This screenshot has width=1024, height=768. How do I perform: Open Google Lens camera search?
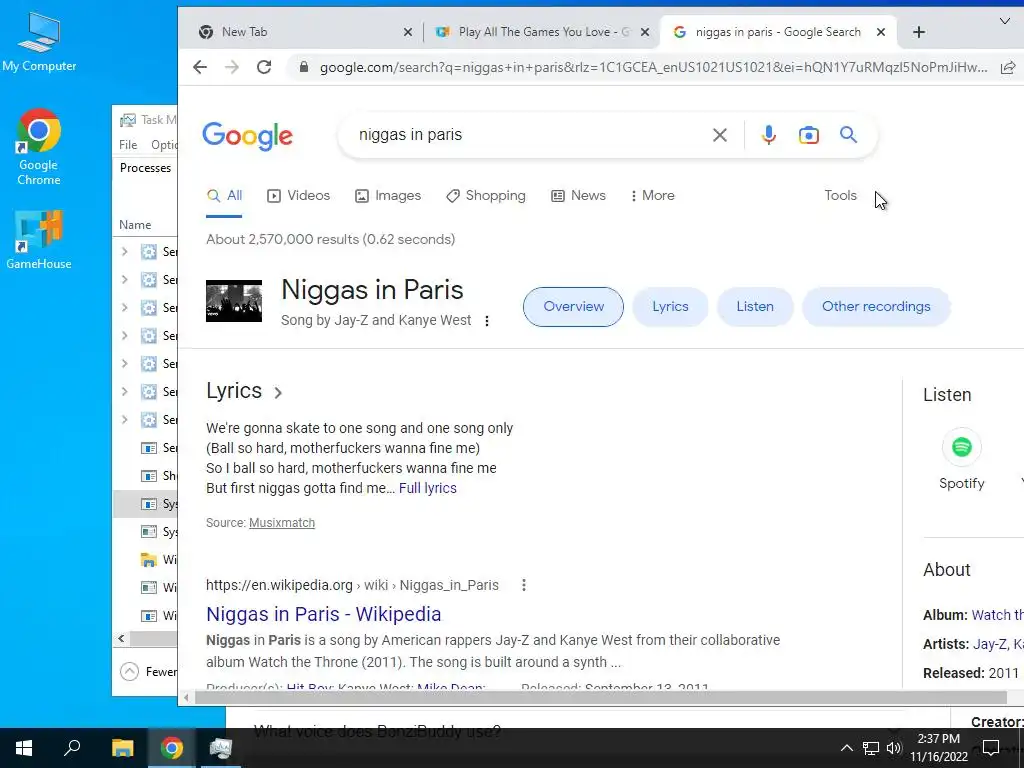[808, 135]
